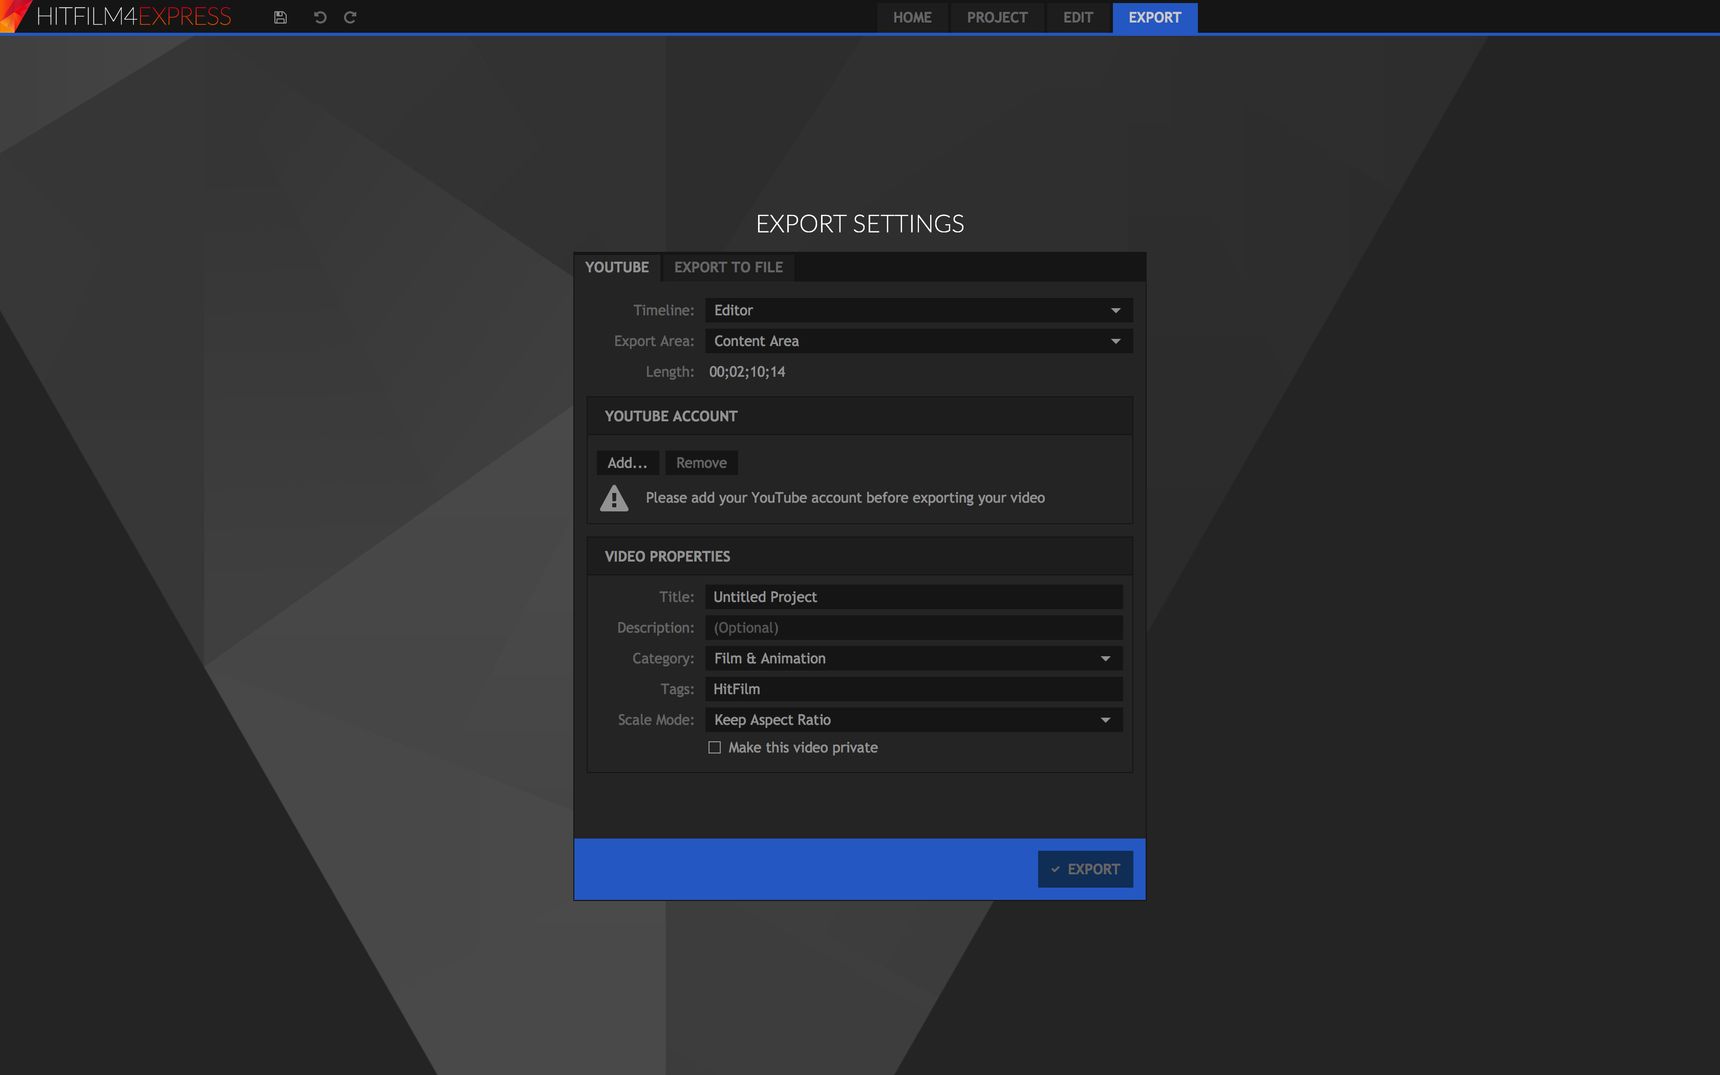Click the Title field Untitled Project

(914, 597)
